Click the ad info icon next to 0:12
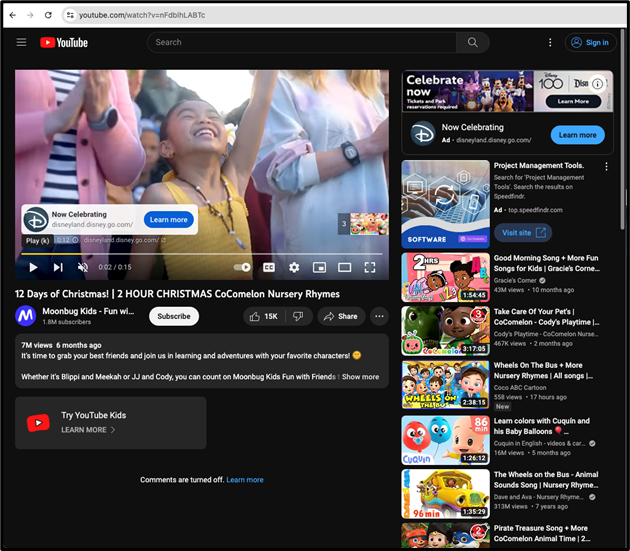Viewport: 630px width, 551px height. 75,240
